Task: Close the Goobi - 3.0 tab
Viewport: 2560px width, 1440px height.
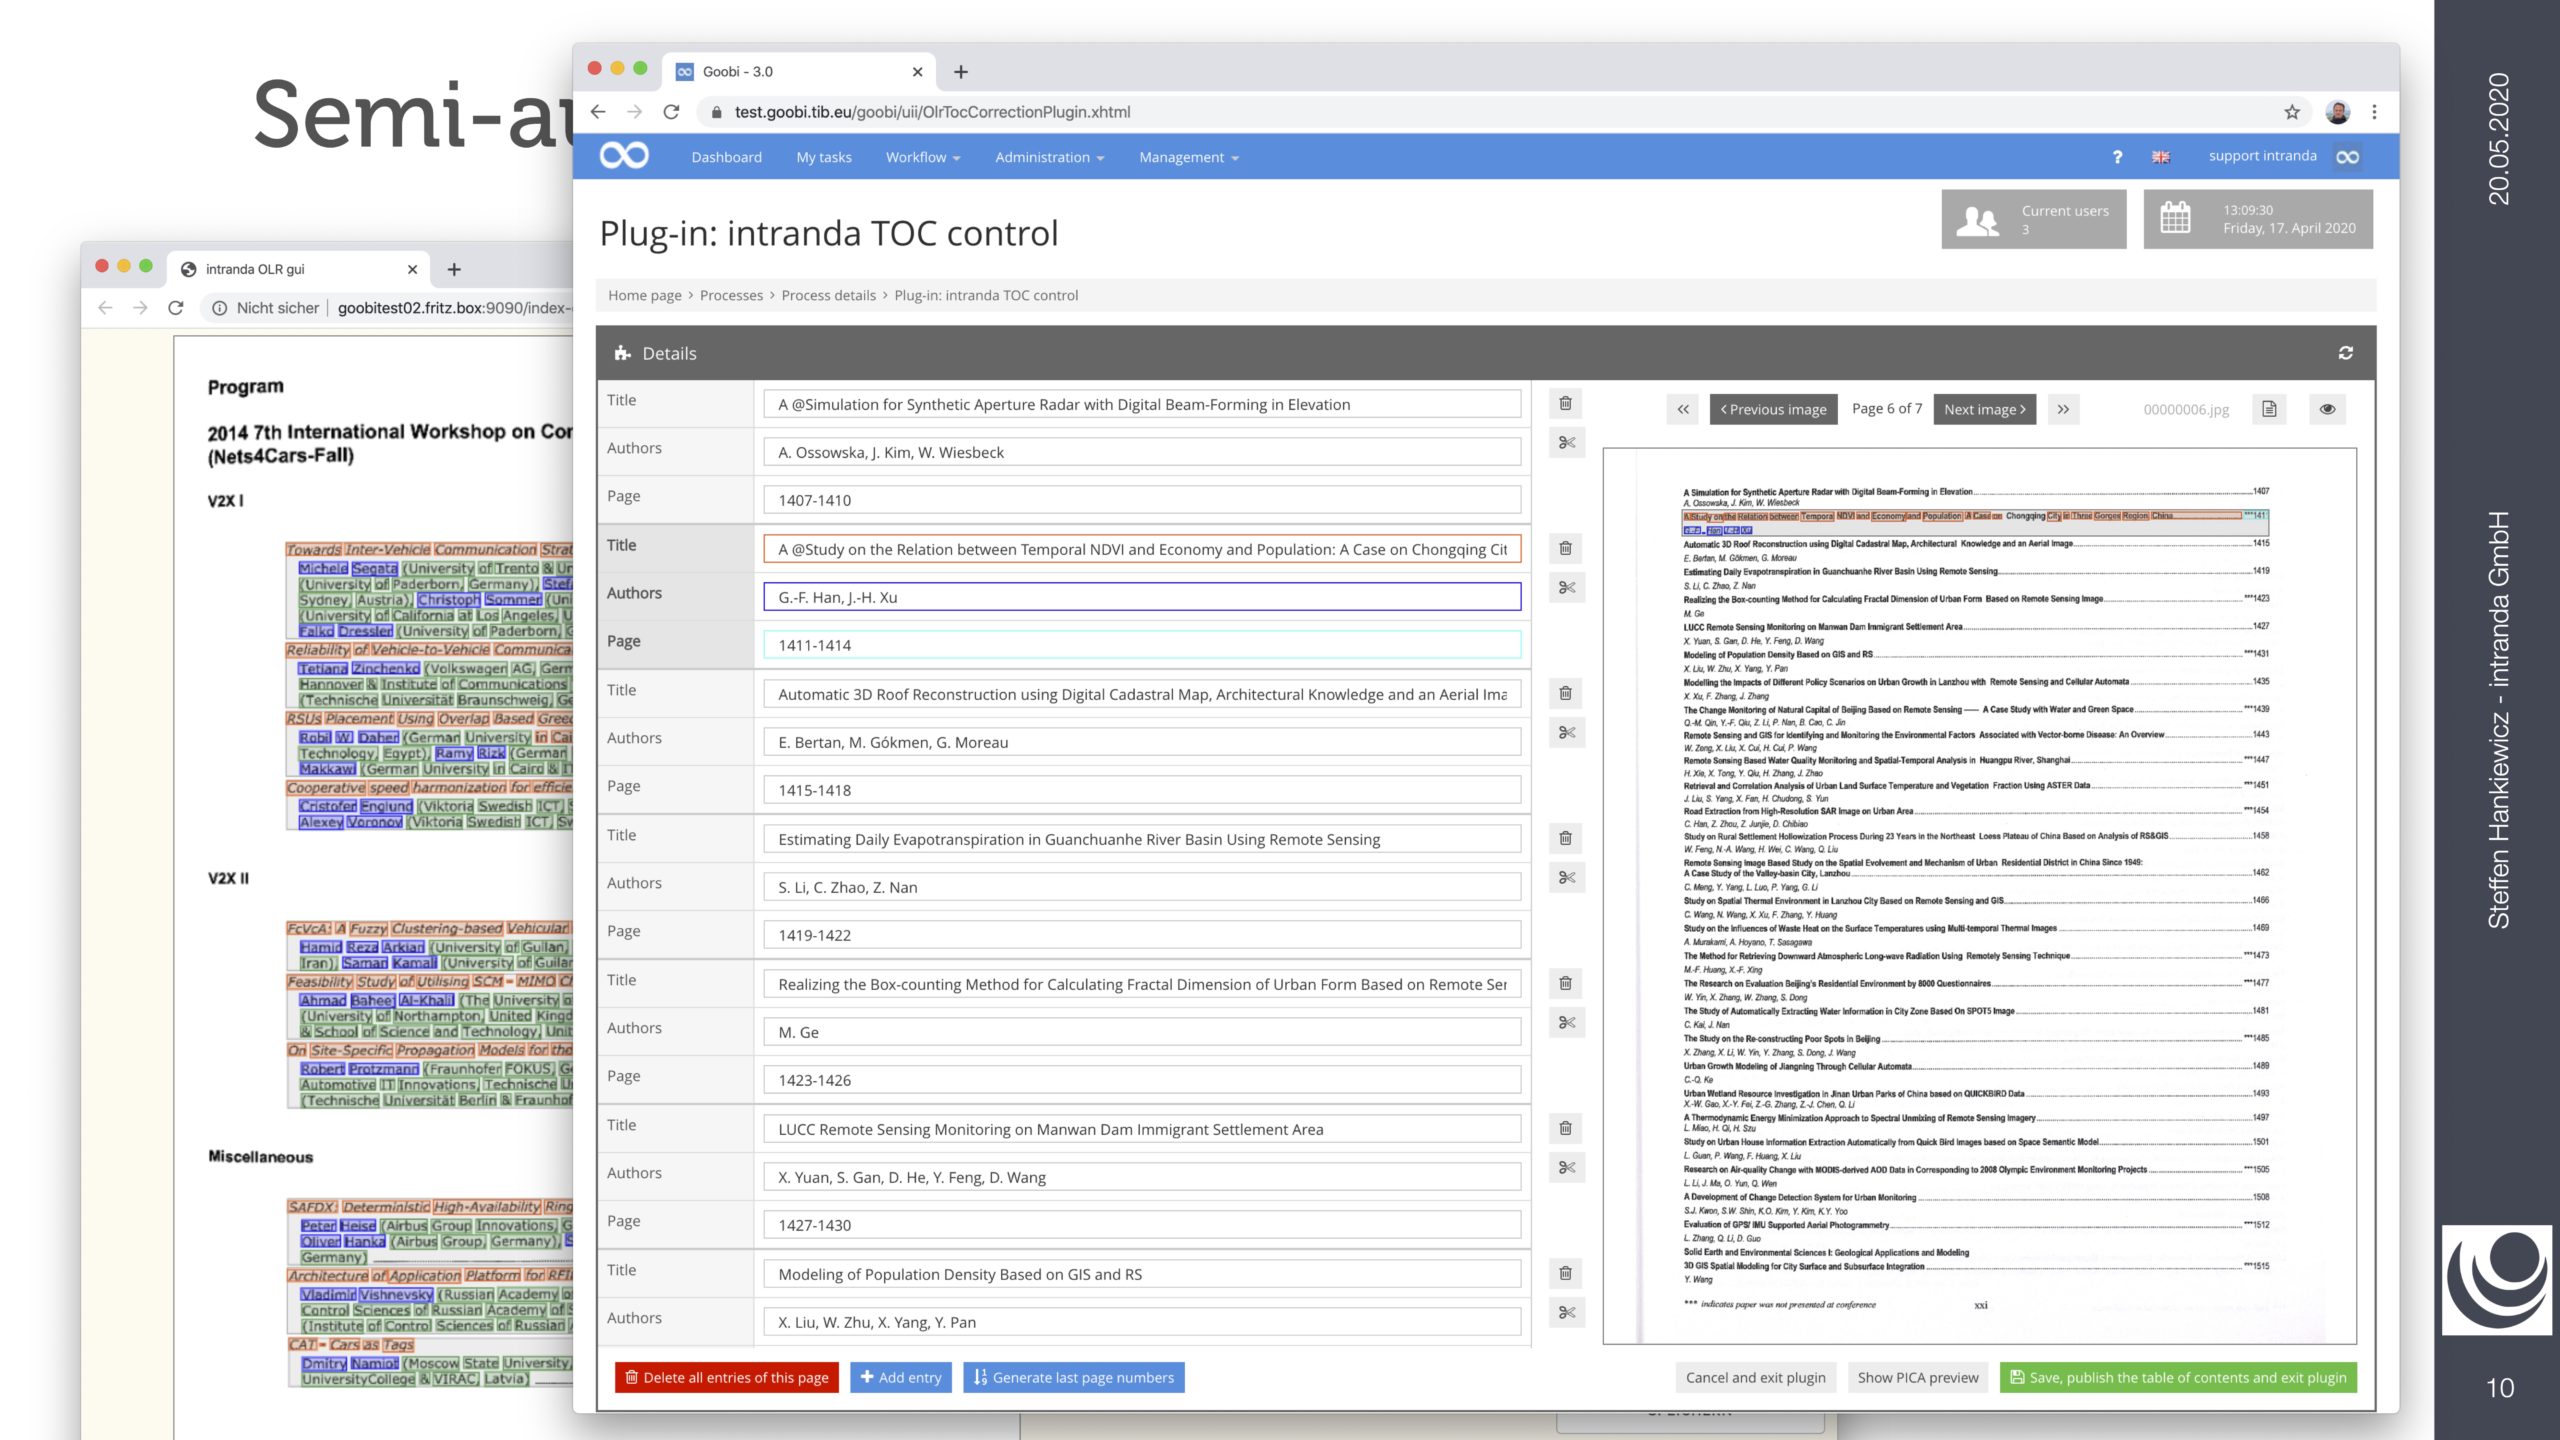Action: pos(917,72)
